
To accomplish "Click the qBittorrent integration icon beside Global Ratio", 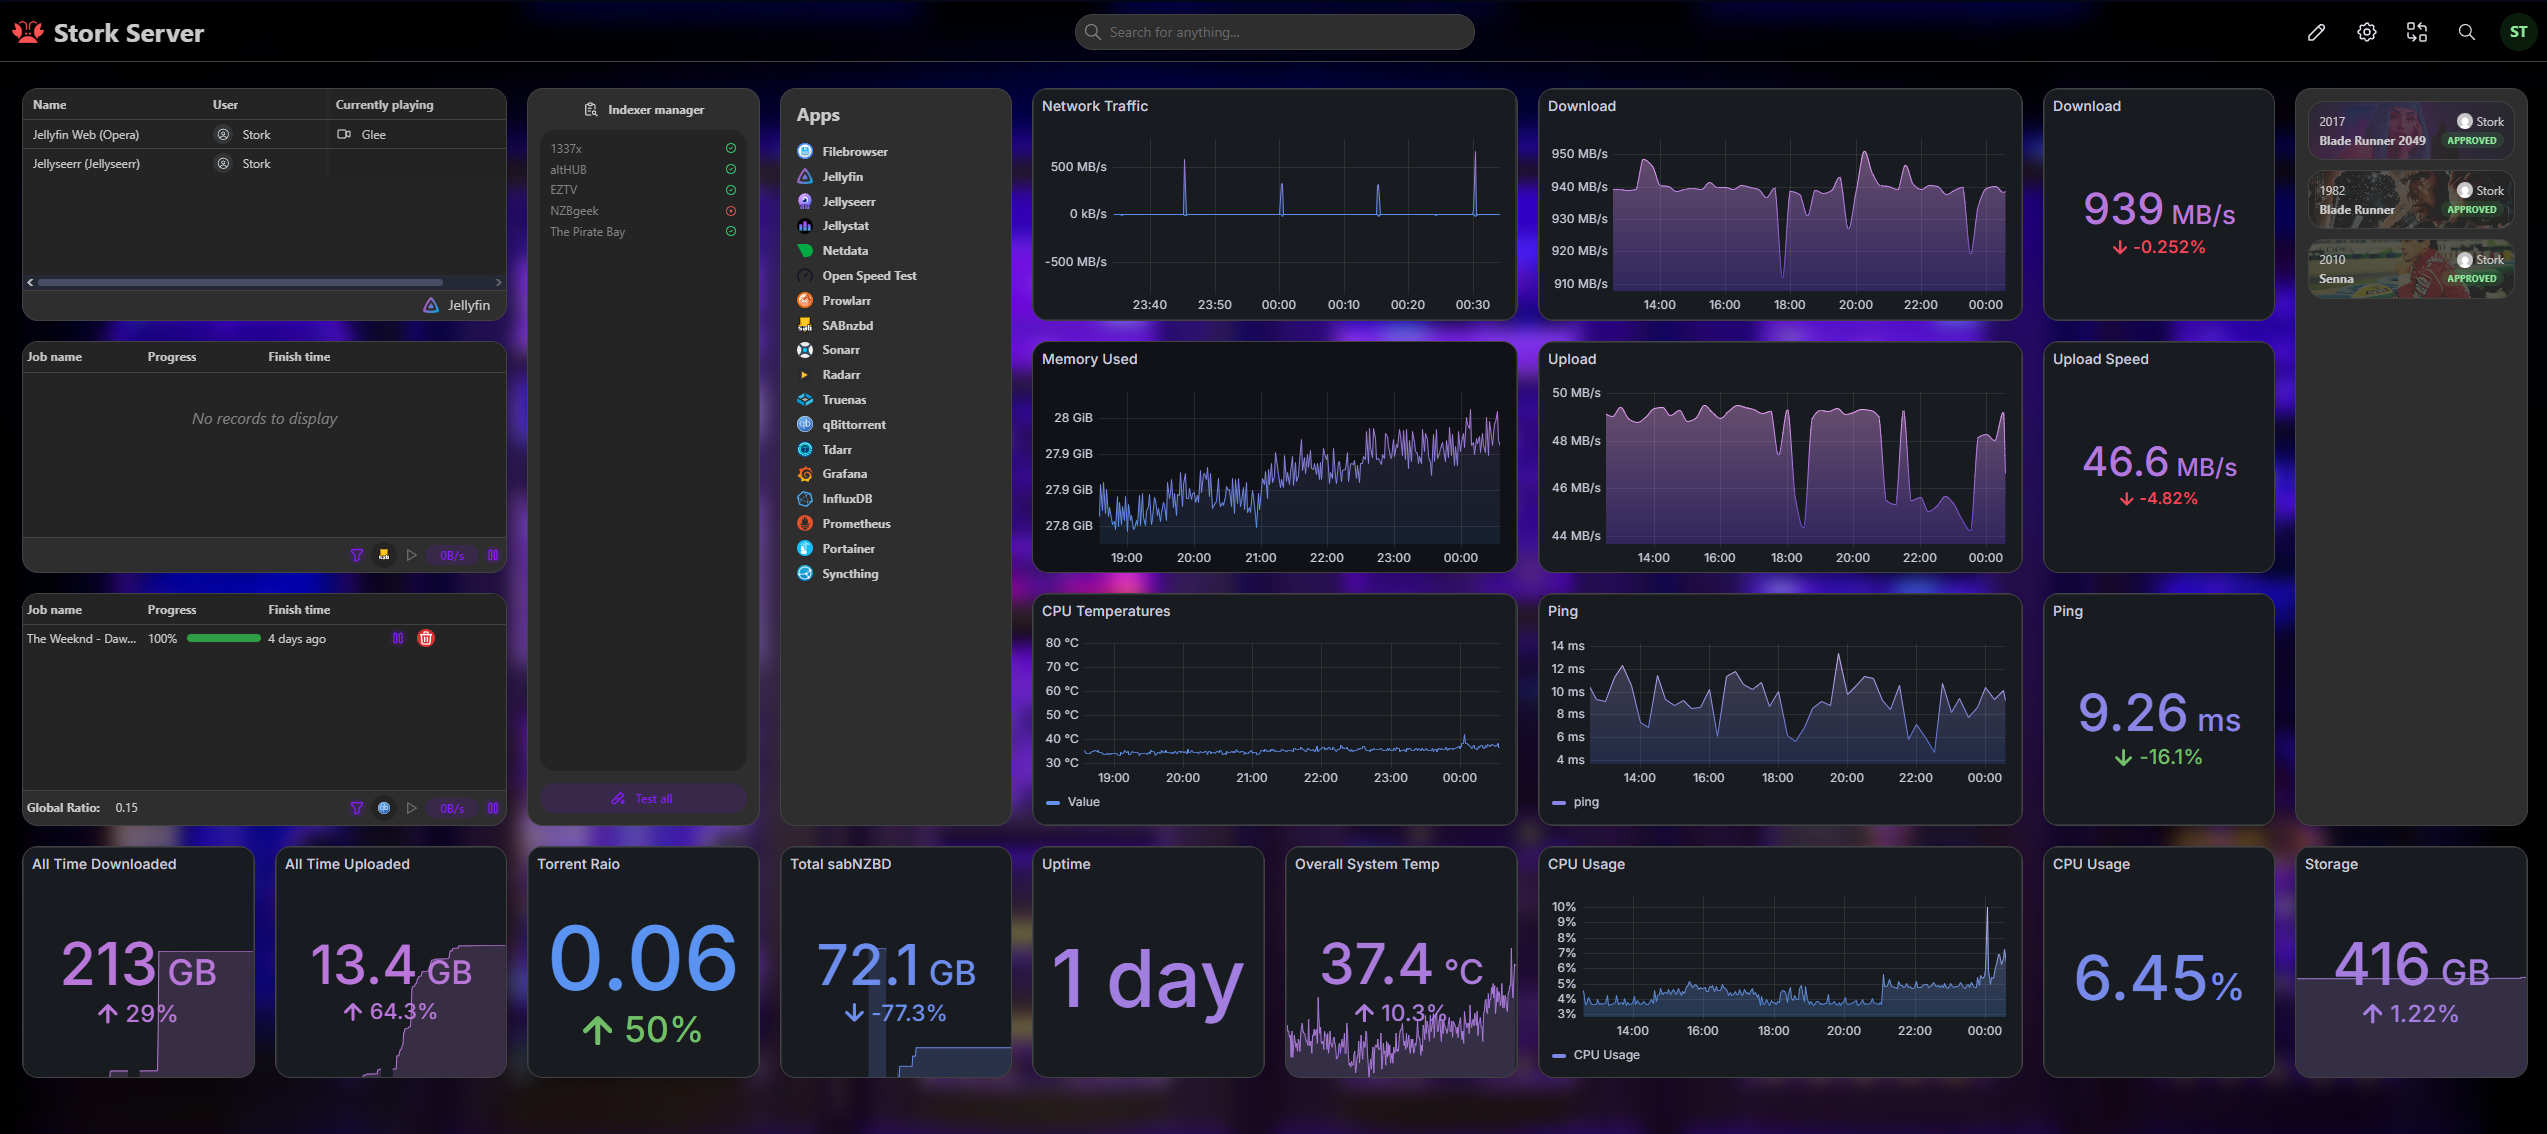I will (384, 808).
